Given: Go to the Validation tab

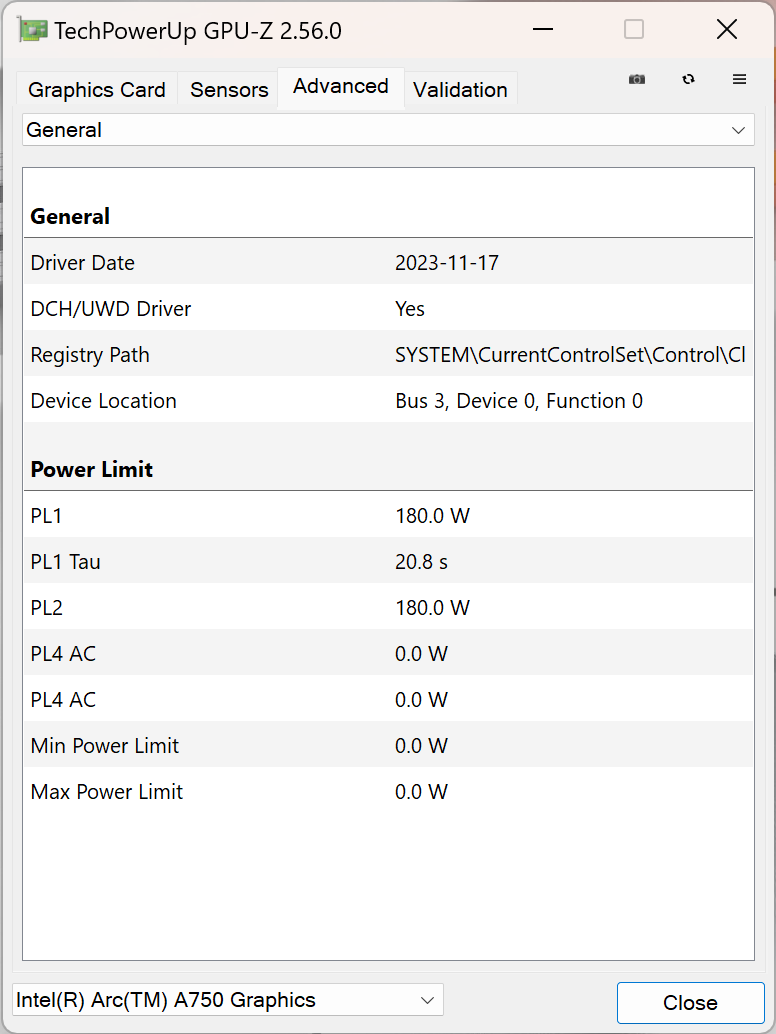Looking at the screenshot, I should click(x=460, y=90).
